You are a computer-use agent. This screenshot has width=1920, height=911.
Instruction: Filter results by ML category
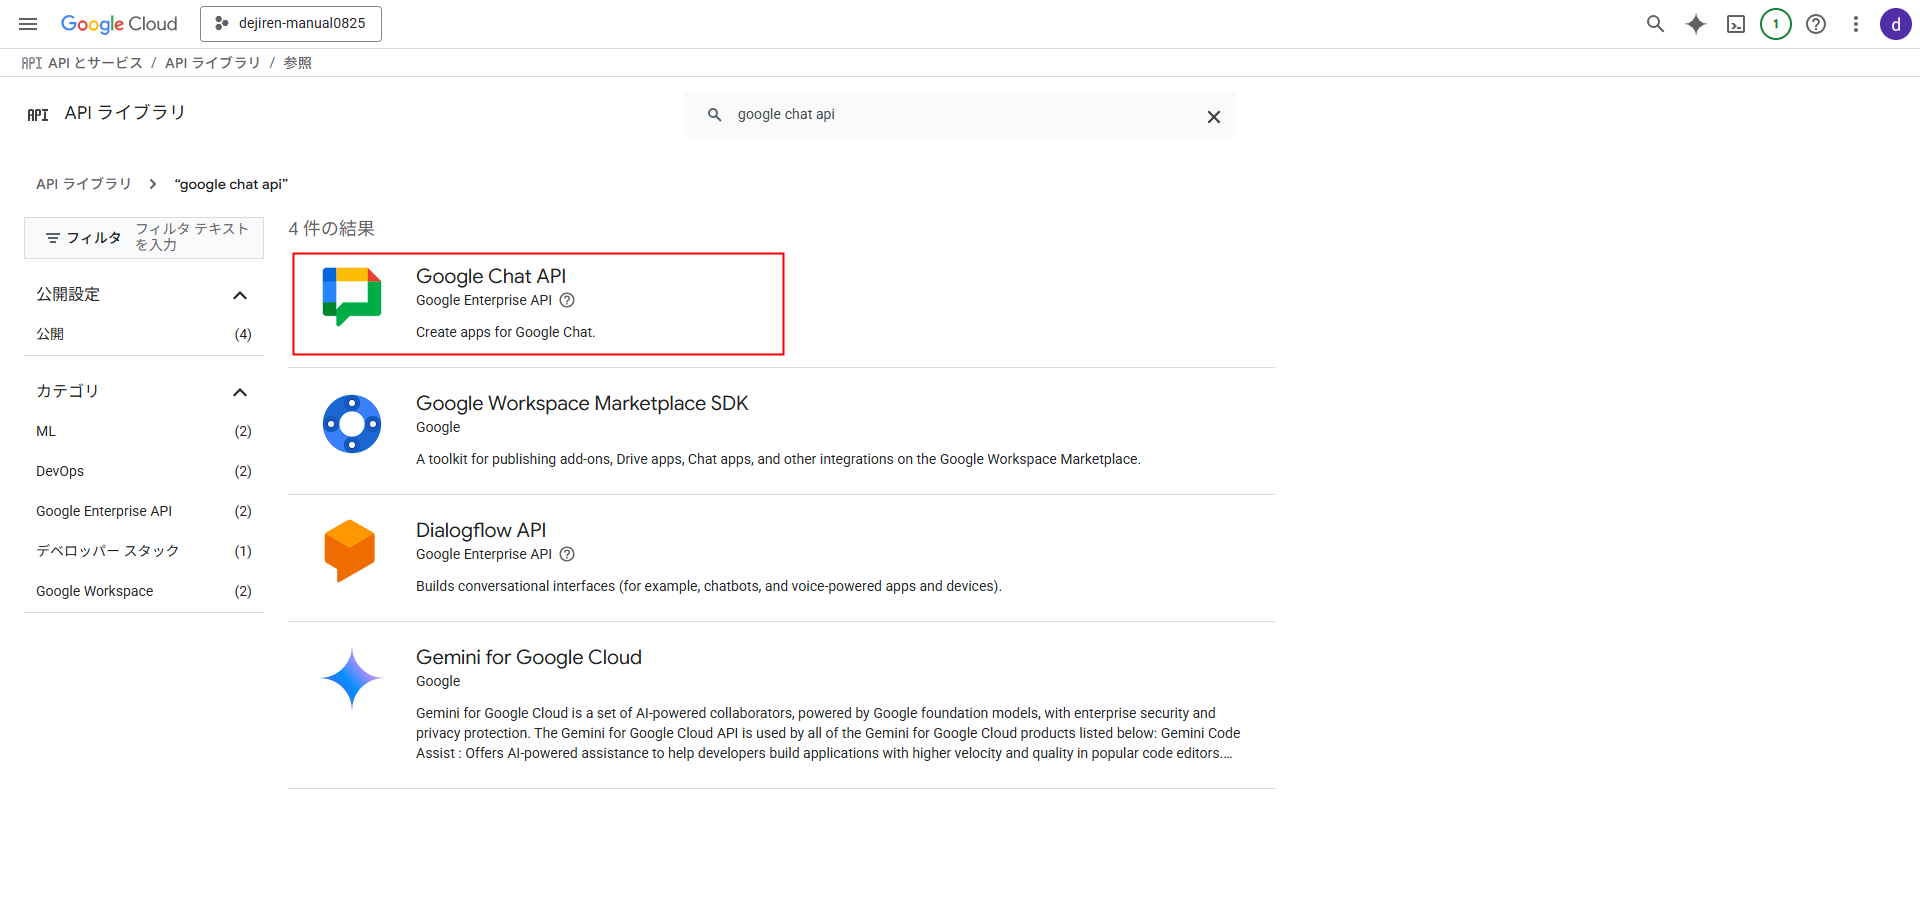click(46, 431)
